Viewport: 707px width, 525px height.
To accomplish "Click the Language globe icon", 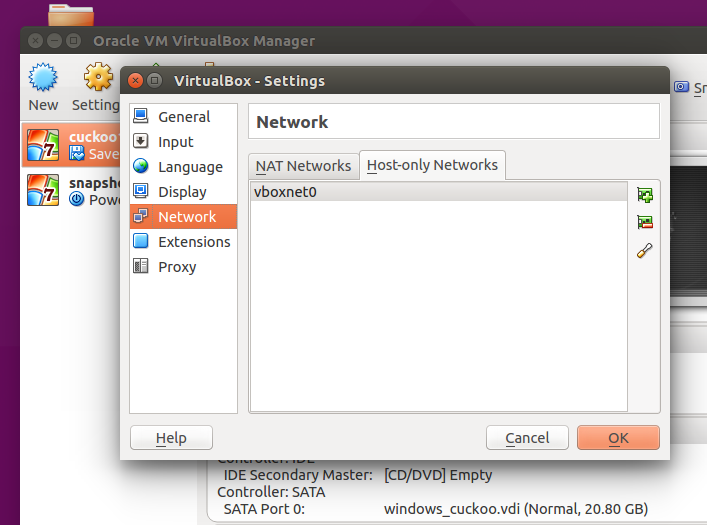I will point(141,166).
